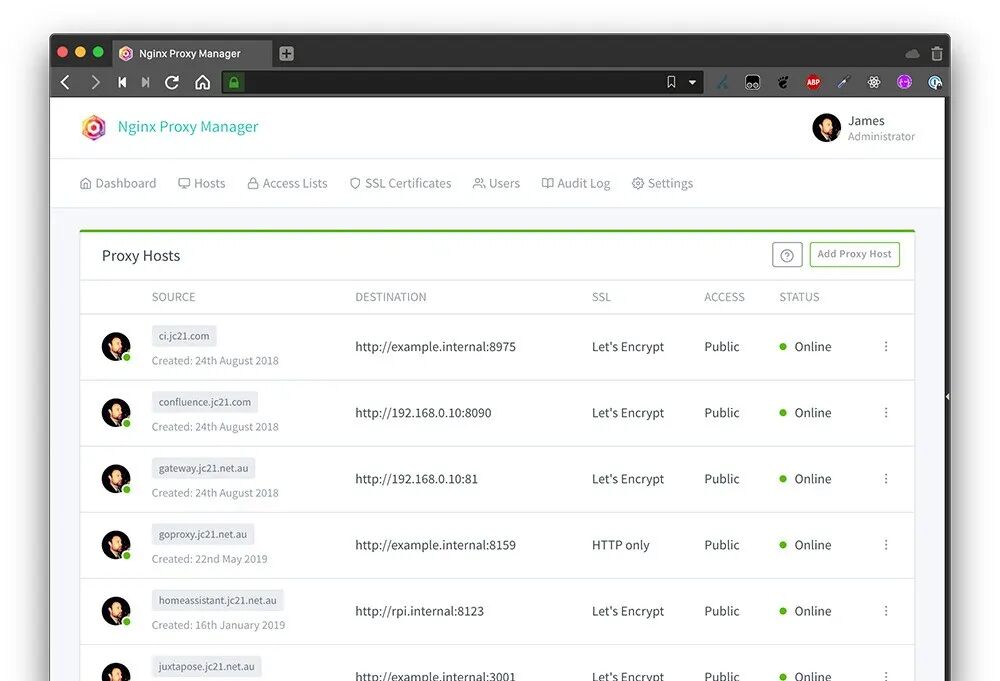Open SSL Certificates page
Viewport: 1000px width, 681px height.
coord(401,184)
